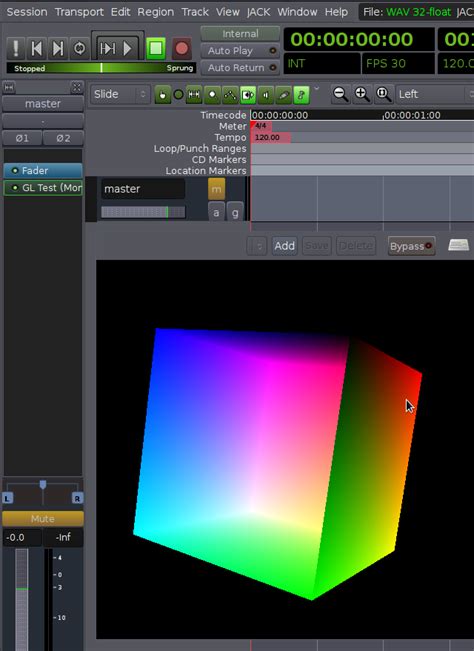Select the grab hand object tool

point(162,95)
